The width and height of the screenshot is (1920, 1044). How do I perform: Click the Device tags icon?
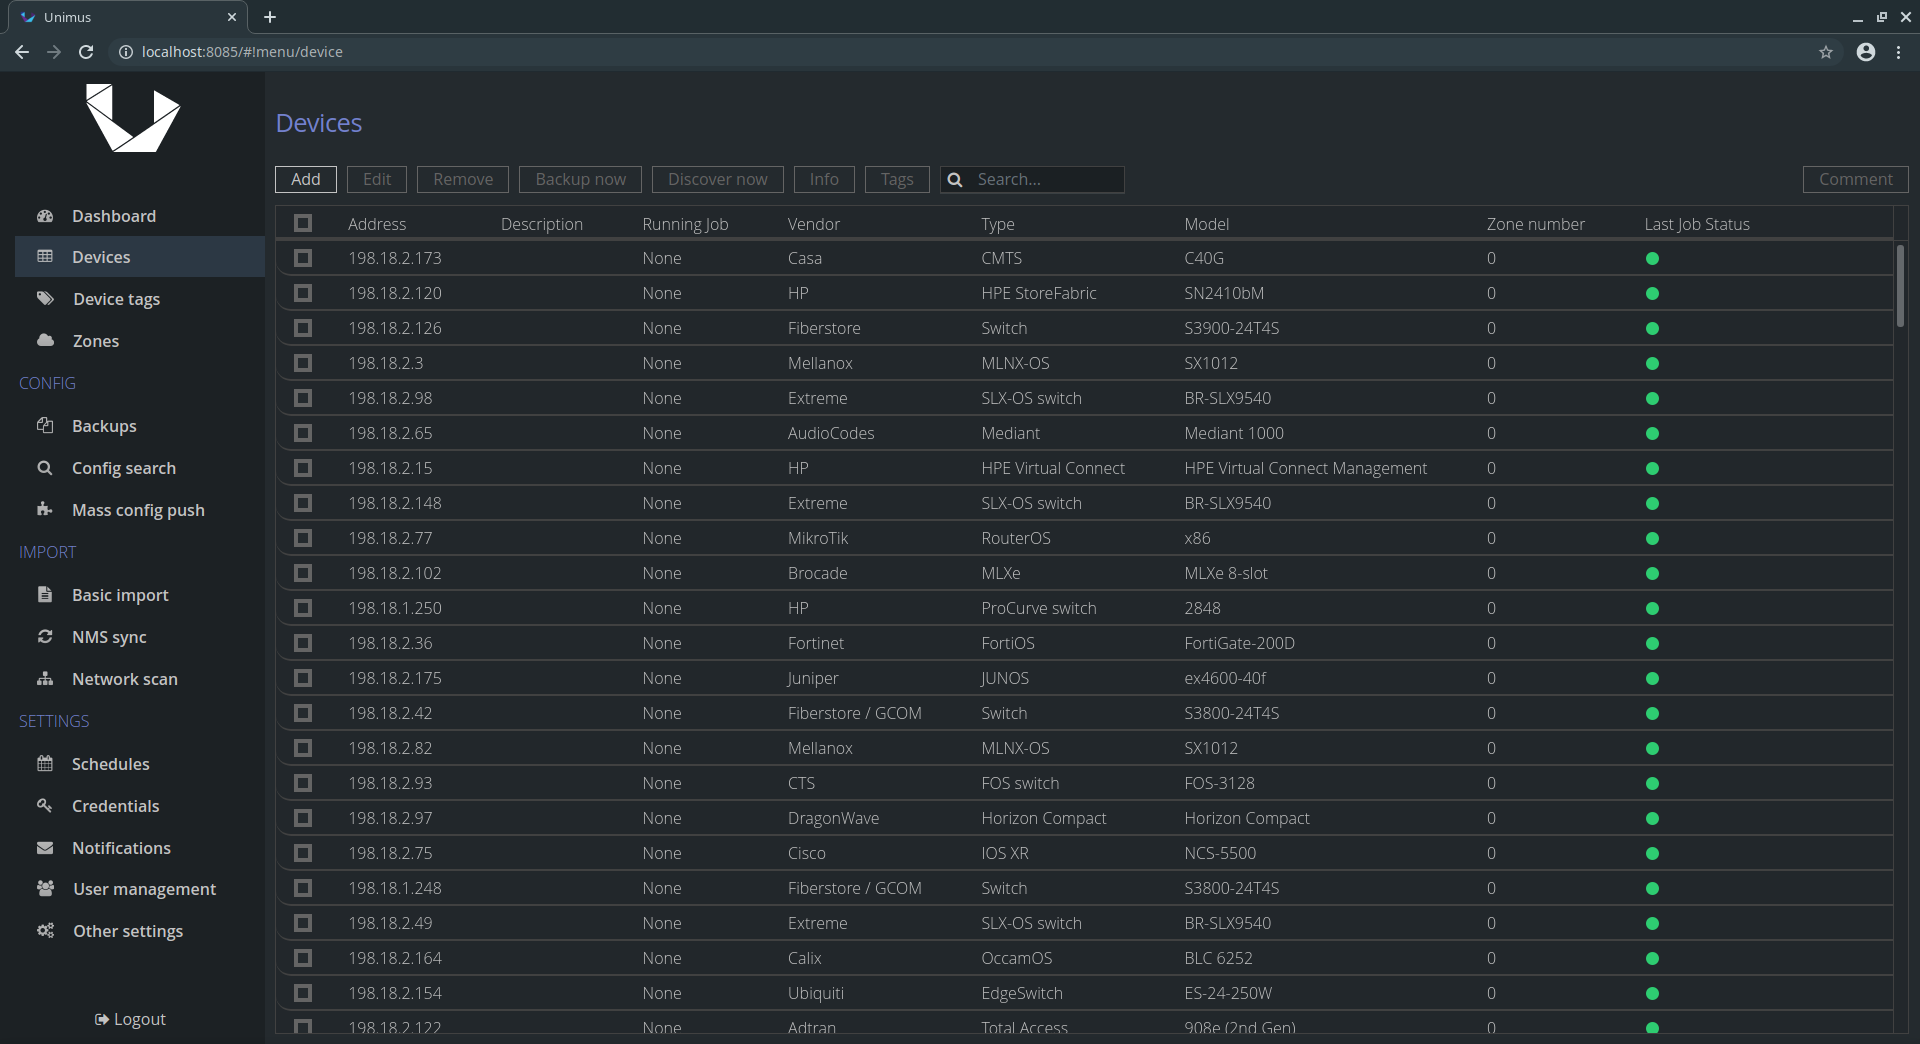pyautogui.click(x=45, y=298)
